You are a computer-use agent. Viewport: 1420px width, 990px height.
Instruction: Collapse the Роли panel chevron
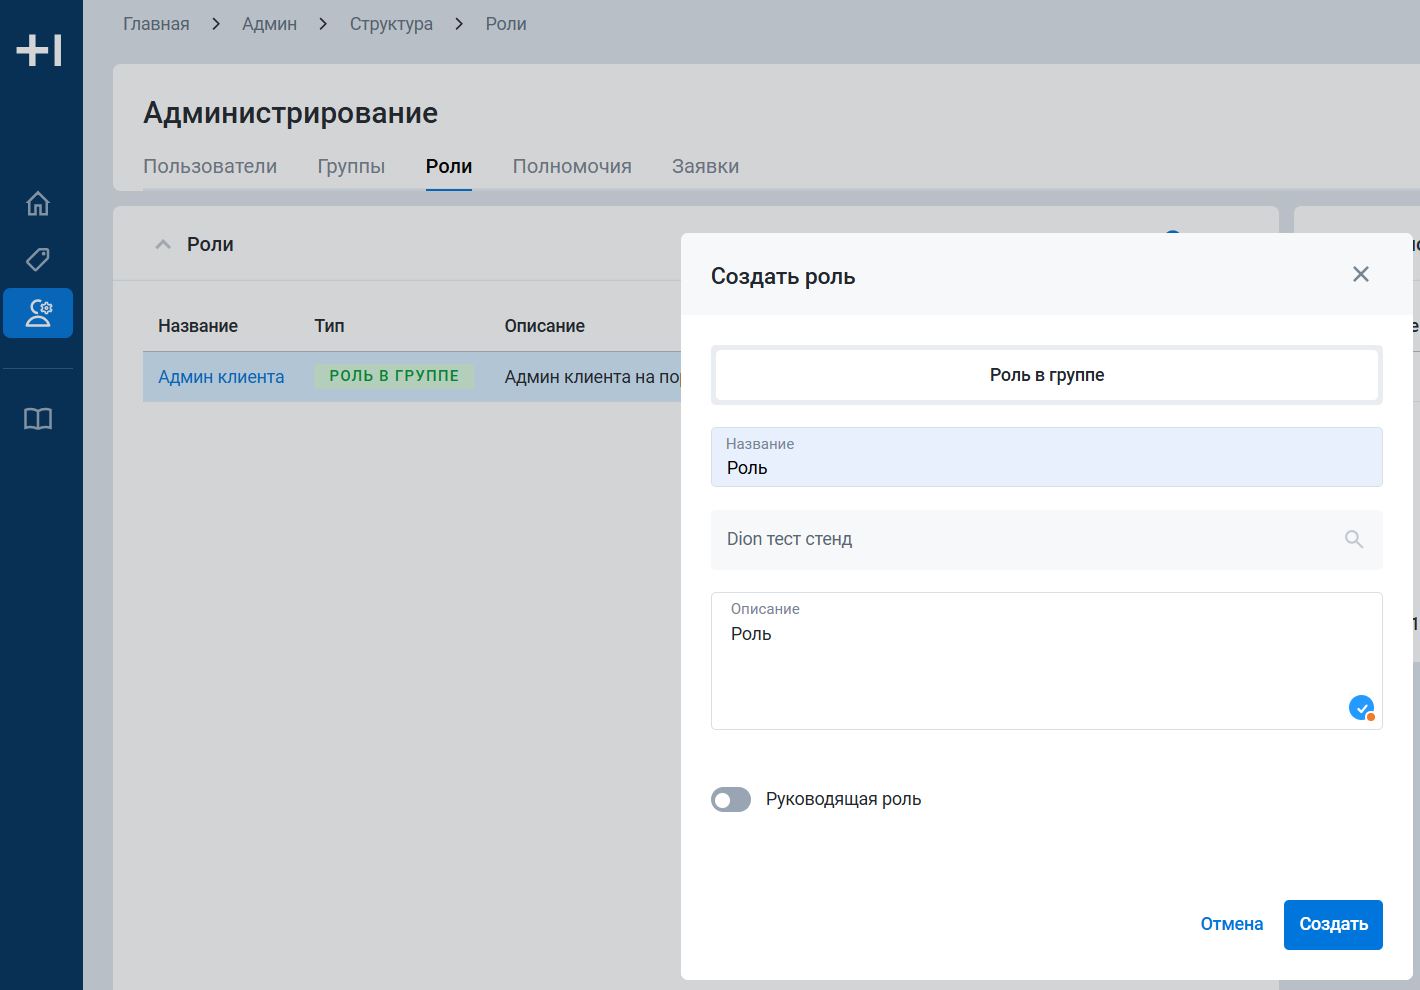click(163, 245)
